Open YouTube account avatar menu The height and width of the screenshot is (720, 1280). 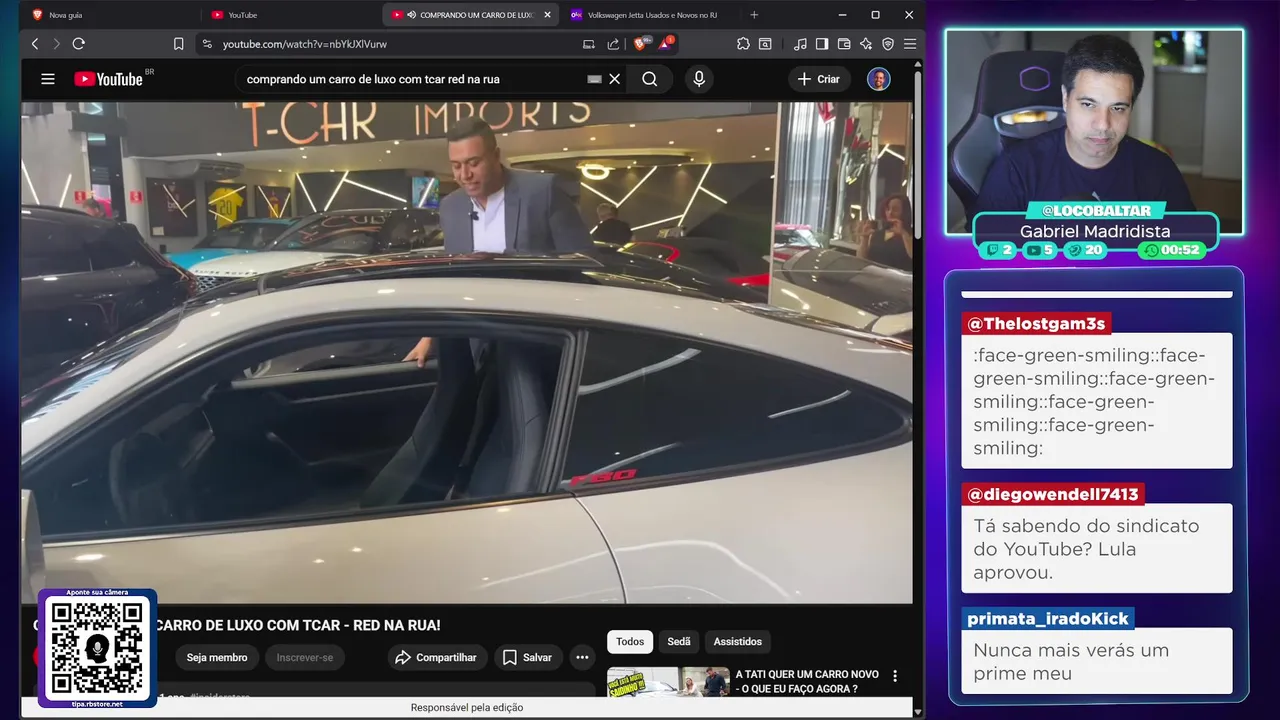[879, 79]
